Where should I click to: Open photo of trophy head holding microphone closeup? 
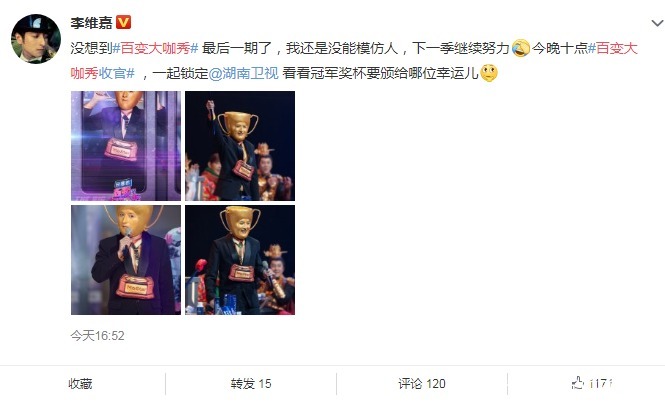click(x=126, y=260)
